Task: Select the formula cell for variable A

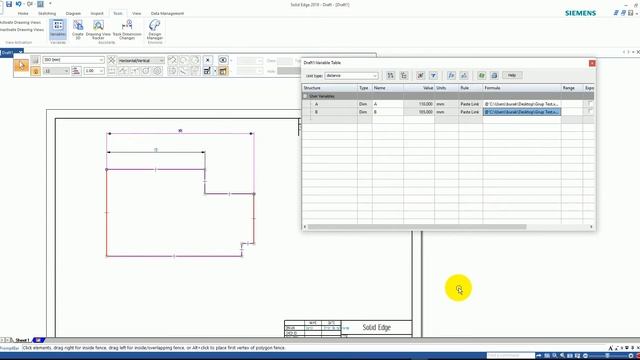Action: (522, 104)
